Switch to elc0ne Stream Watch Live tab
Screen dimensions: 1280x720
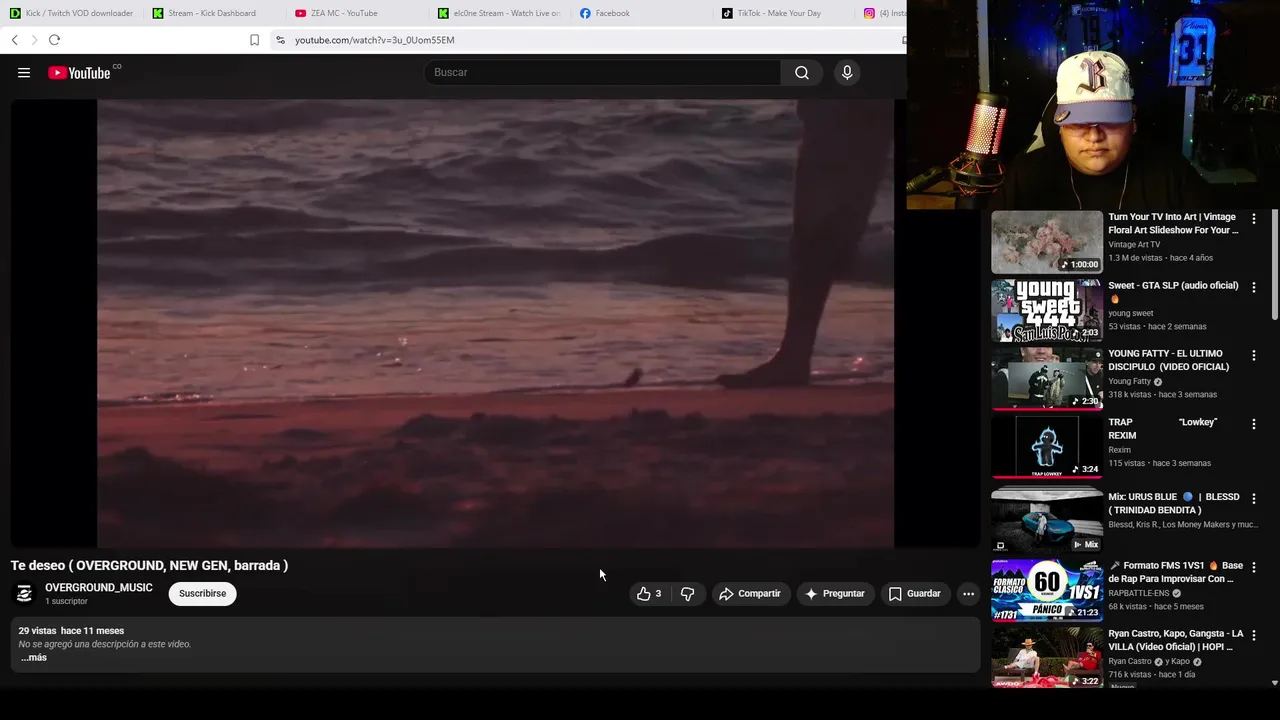501,13
